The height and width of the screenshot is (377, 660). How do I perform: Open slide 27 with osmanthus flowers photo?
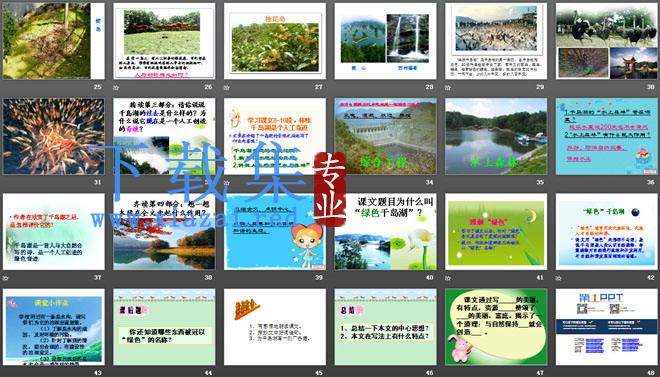coord(275,41)
